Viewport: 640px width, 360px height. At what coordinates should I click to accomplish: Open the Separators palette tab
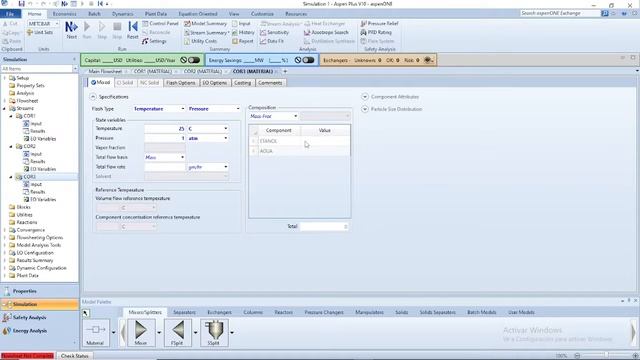184,312
